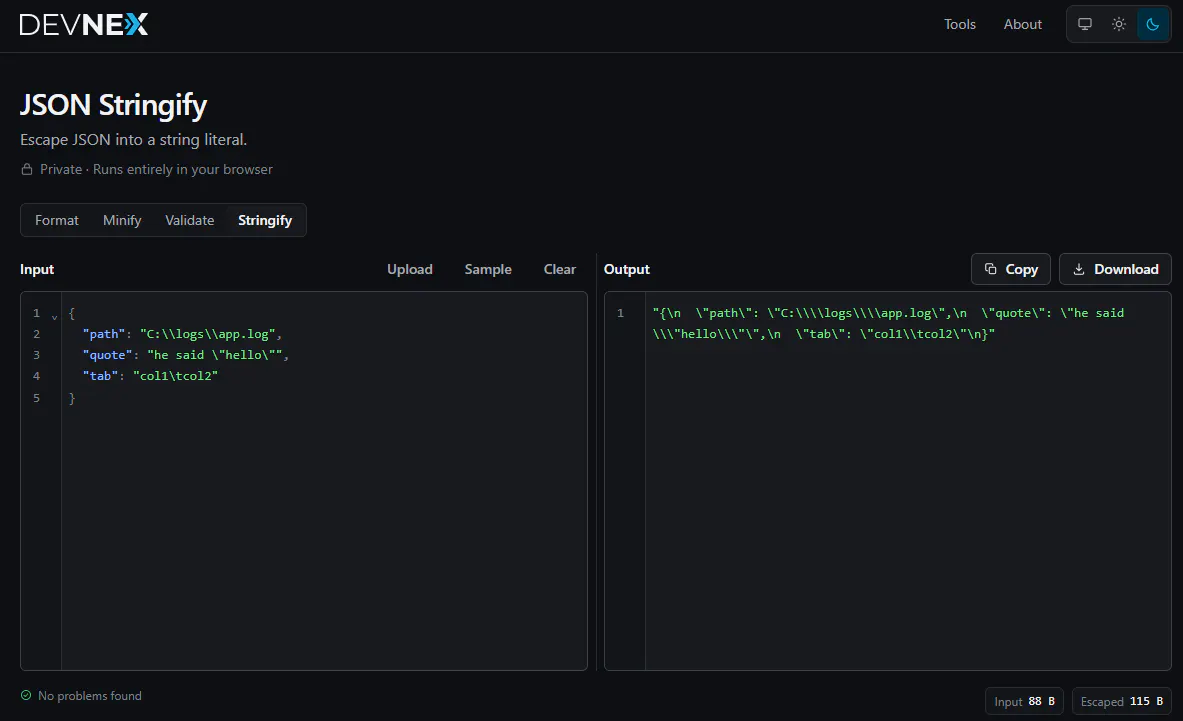Image resolution: width=1183 pixels, height=721 pixels.
Task: Switch to the Minify tab
Action: click(122, 220)
